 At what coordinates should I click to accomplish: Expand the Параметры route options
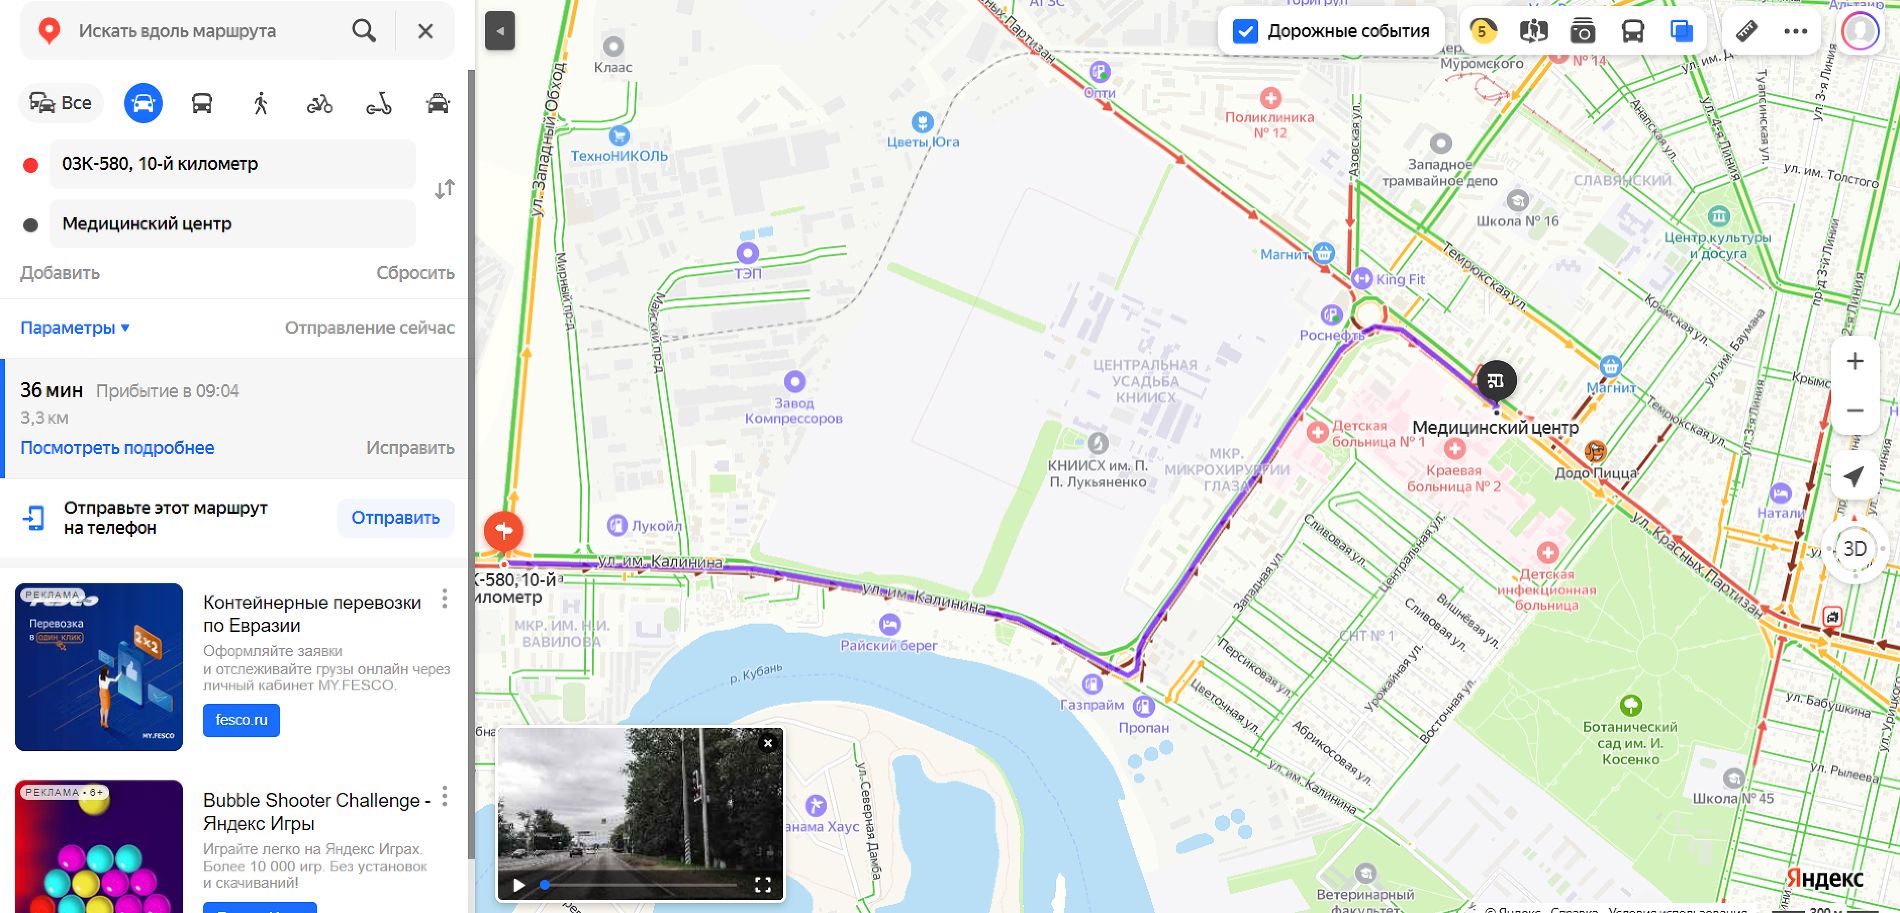pyautogui.click(x=75, y=328)
